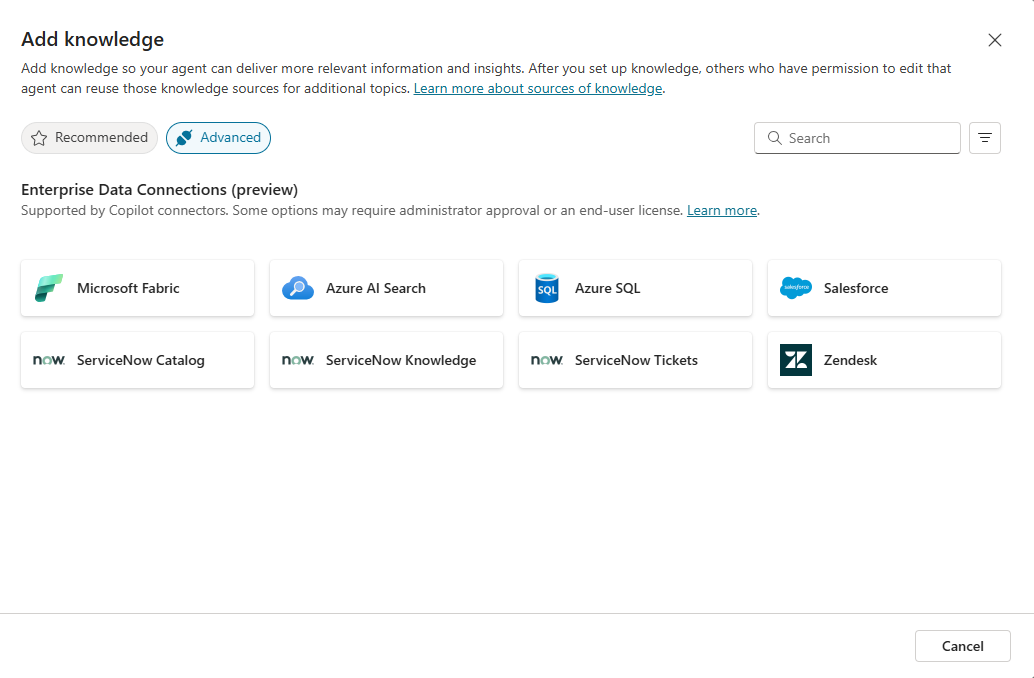
Task: Click the Azure SQL database icon
Action: point(547,288)
